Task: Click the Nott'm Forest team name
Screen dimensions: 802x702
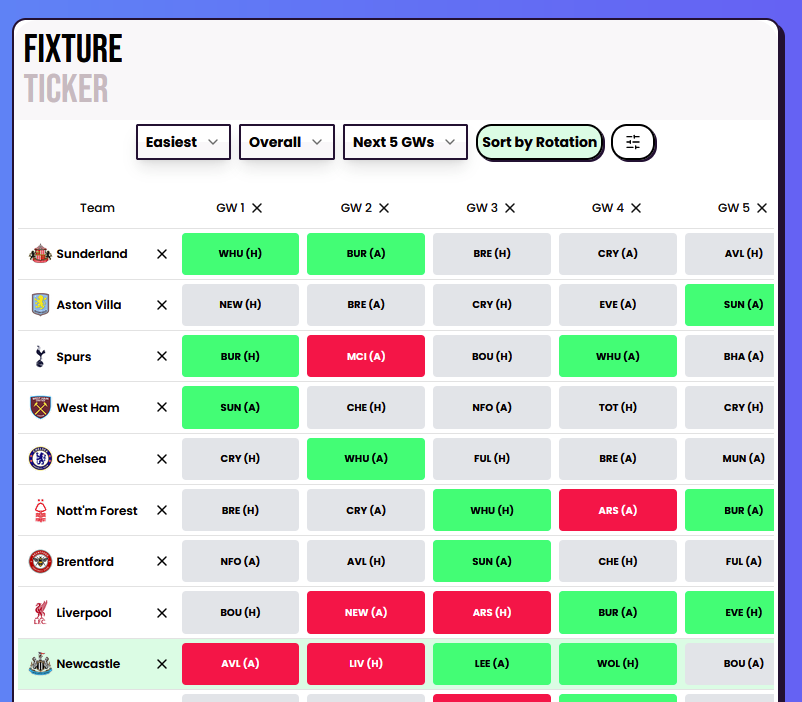Action: pyautogui.click(x=97, y=511)
